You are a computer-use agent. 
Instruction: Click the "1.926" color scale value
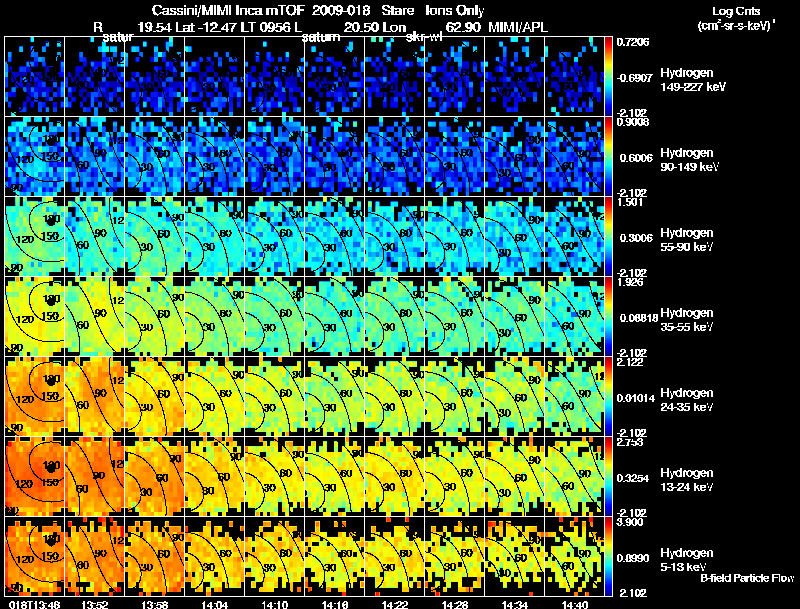pyautogui.click(x=631, y=282)
